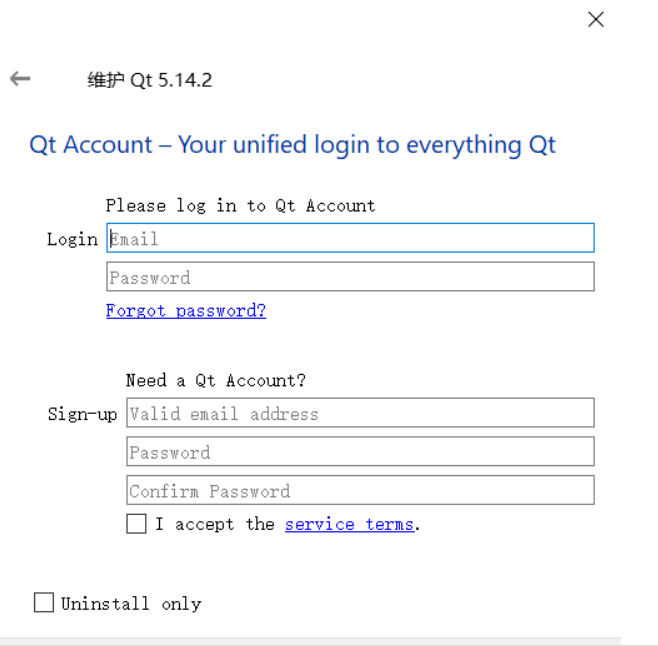Close the Qt maintenance window

[596, 19]
